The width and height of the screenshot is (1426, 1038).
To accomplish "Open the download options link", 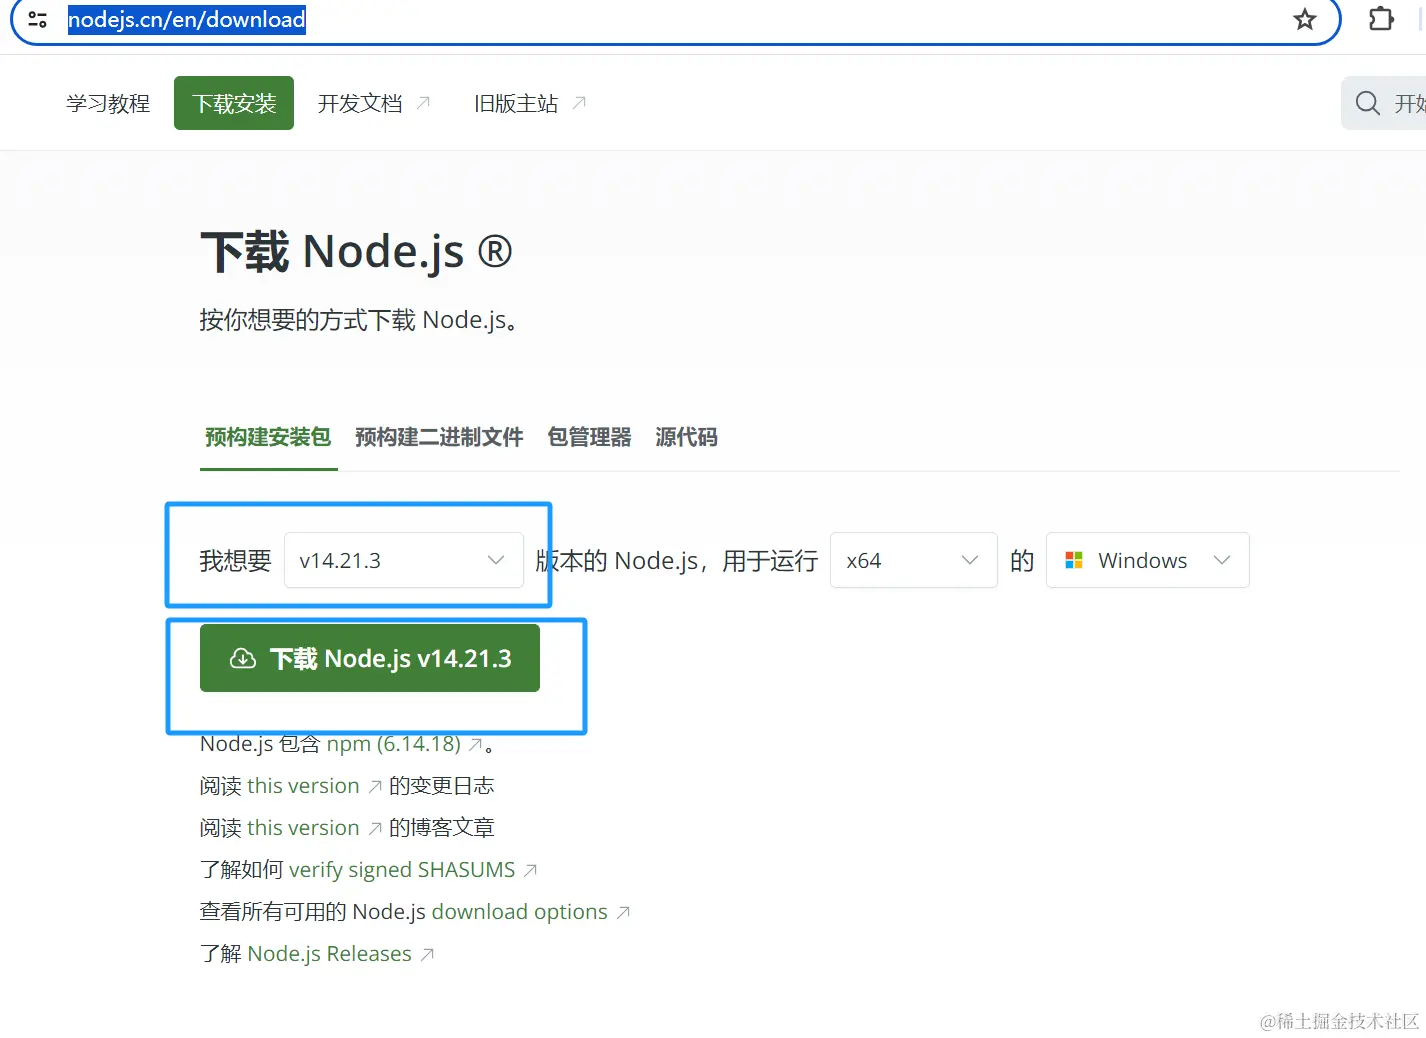I will (520, 912).
